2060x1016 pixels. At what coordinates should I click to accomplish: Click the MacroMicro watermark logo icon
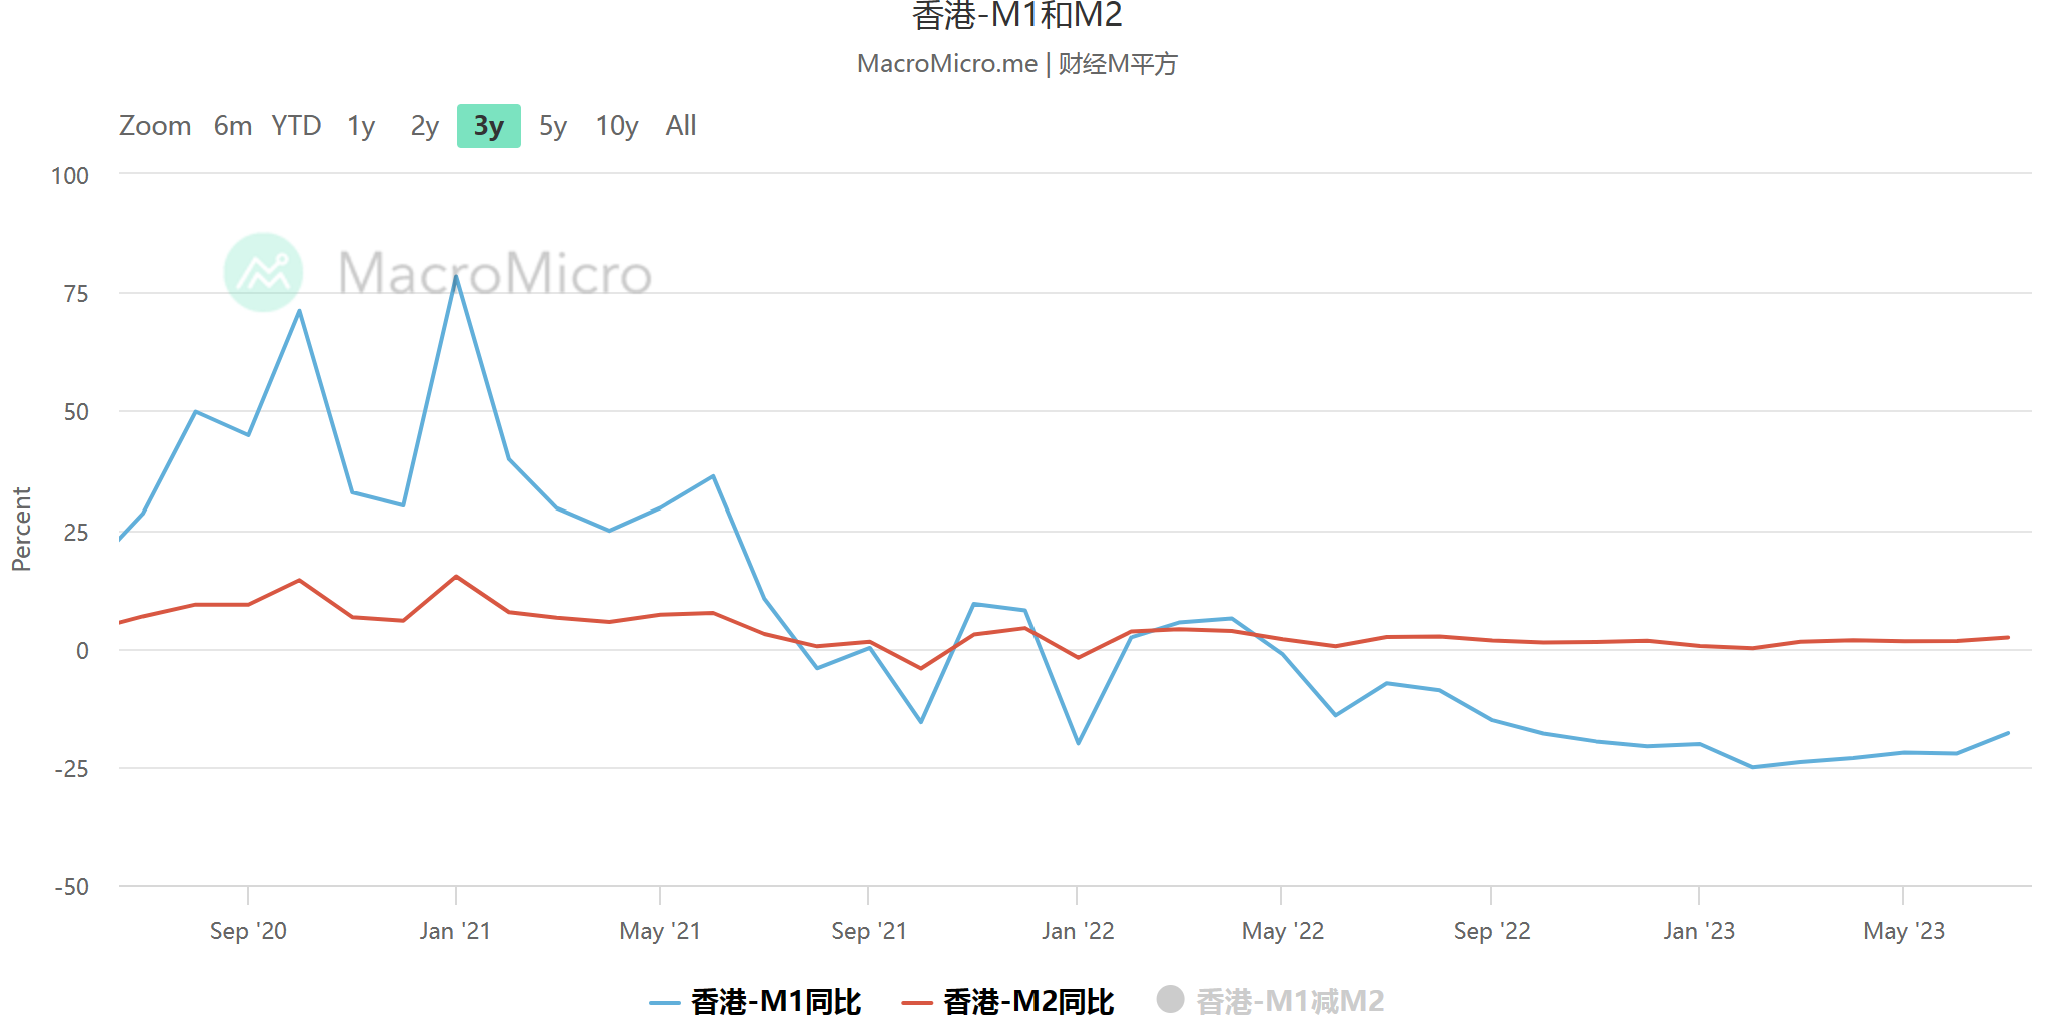(x=263, y=272)
